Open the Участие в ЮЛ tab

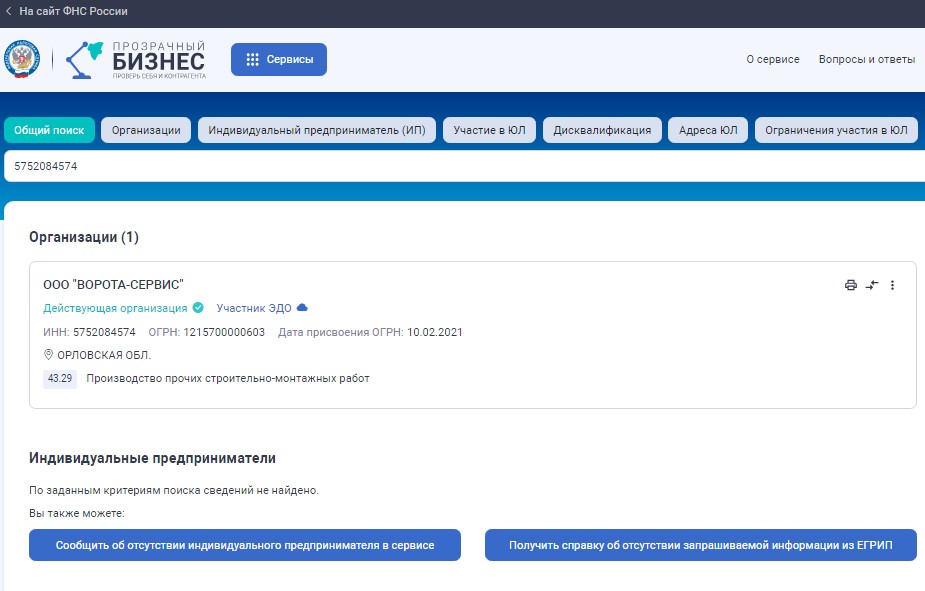tap(490, 129)
